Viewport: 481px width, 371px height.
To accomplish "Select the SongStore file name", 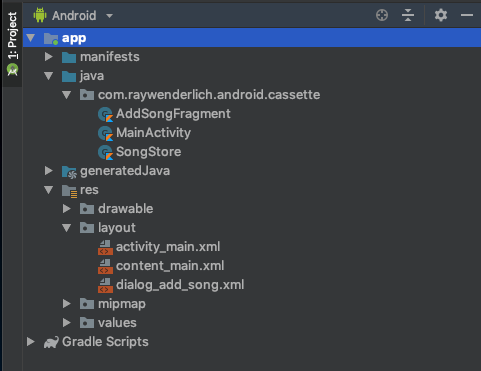I will point(149,152).
